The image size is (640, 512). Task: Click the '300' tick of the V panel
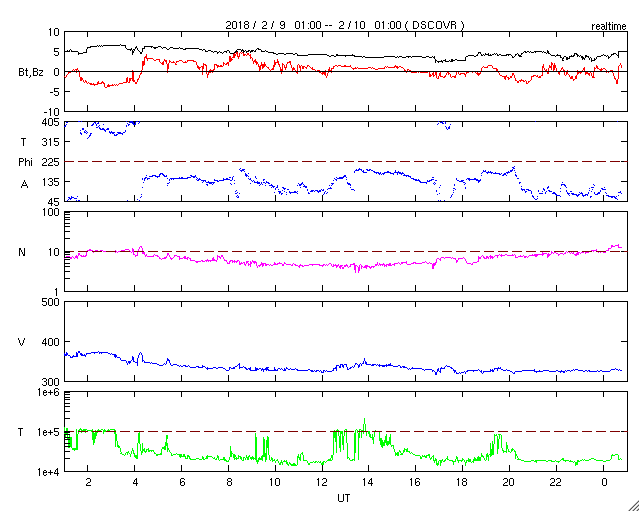coord(52,382)
